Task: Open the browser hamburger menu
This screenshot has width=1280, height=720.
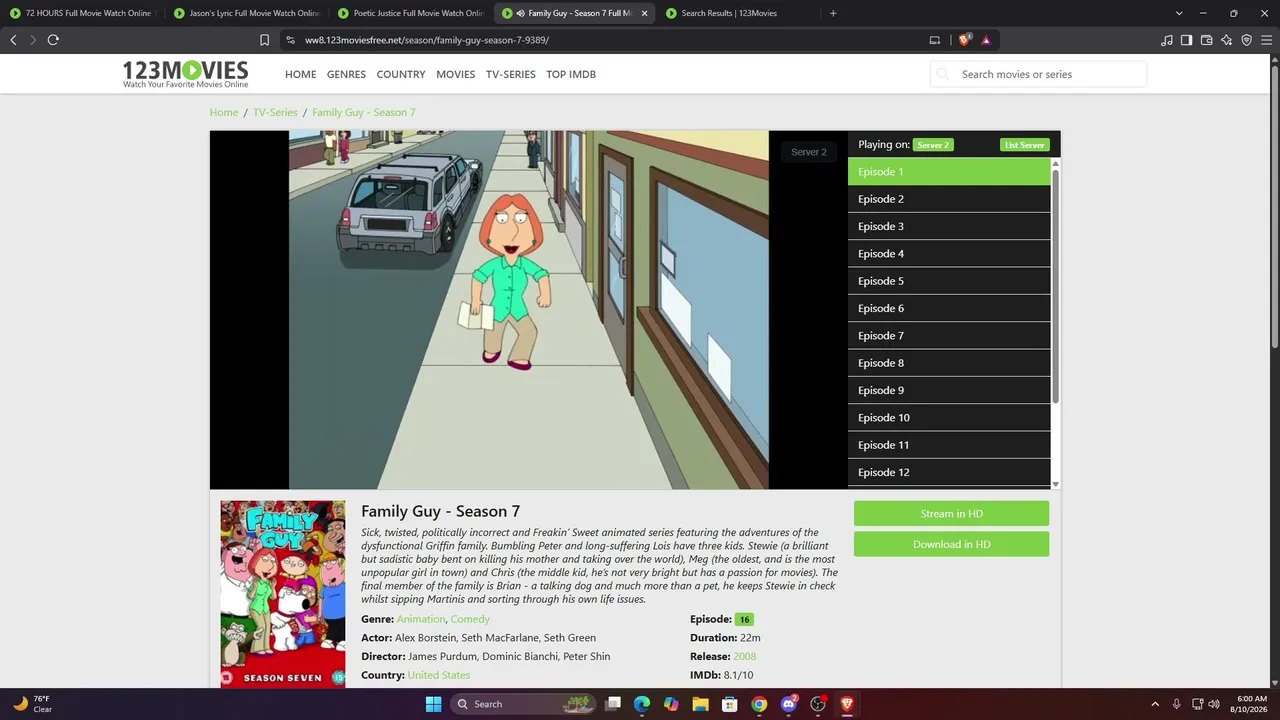Action: (1266, 40)
